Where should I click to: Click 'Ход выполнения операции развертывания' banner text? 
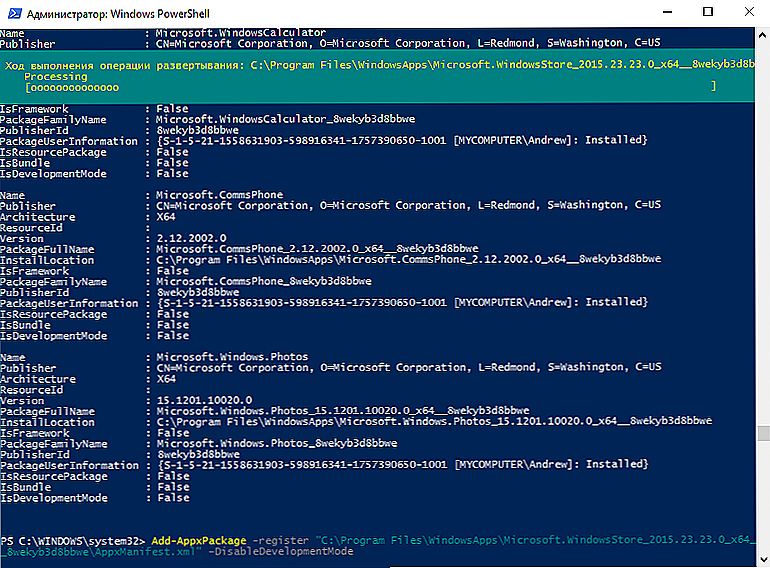click(124, 66)
